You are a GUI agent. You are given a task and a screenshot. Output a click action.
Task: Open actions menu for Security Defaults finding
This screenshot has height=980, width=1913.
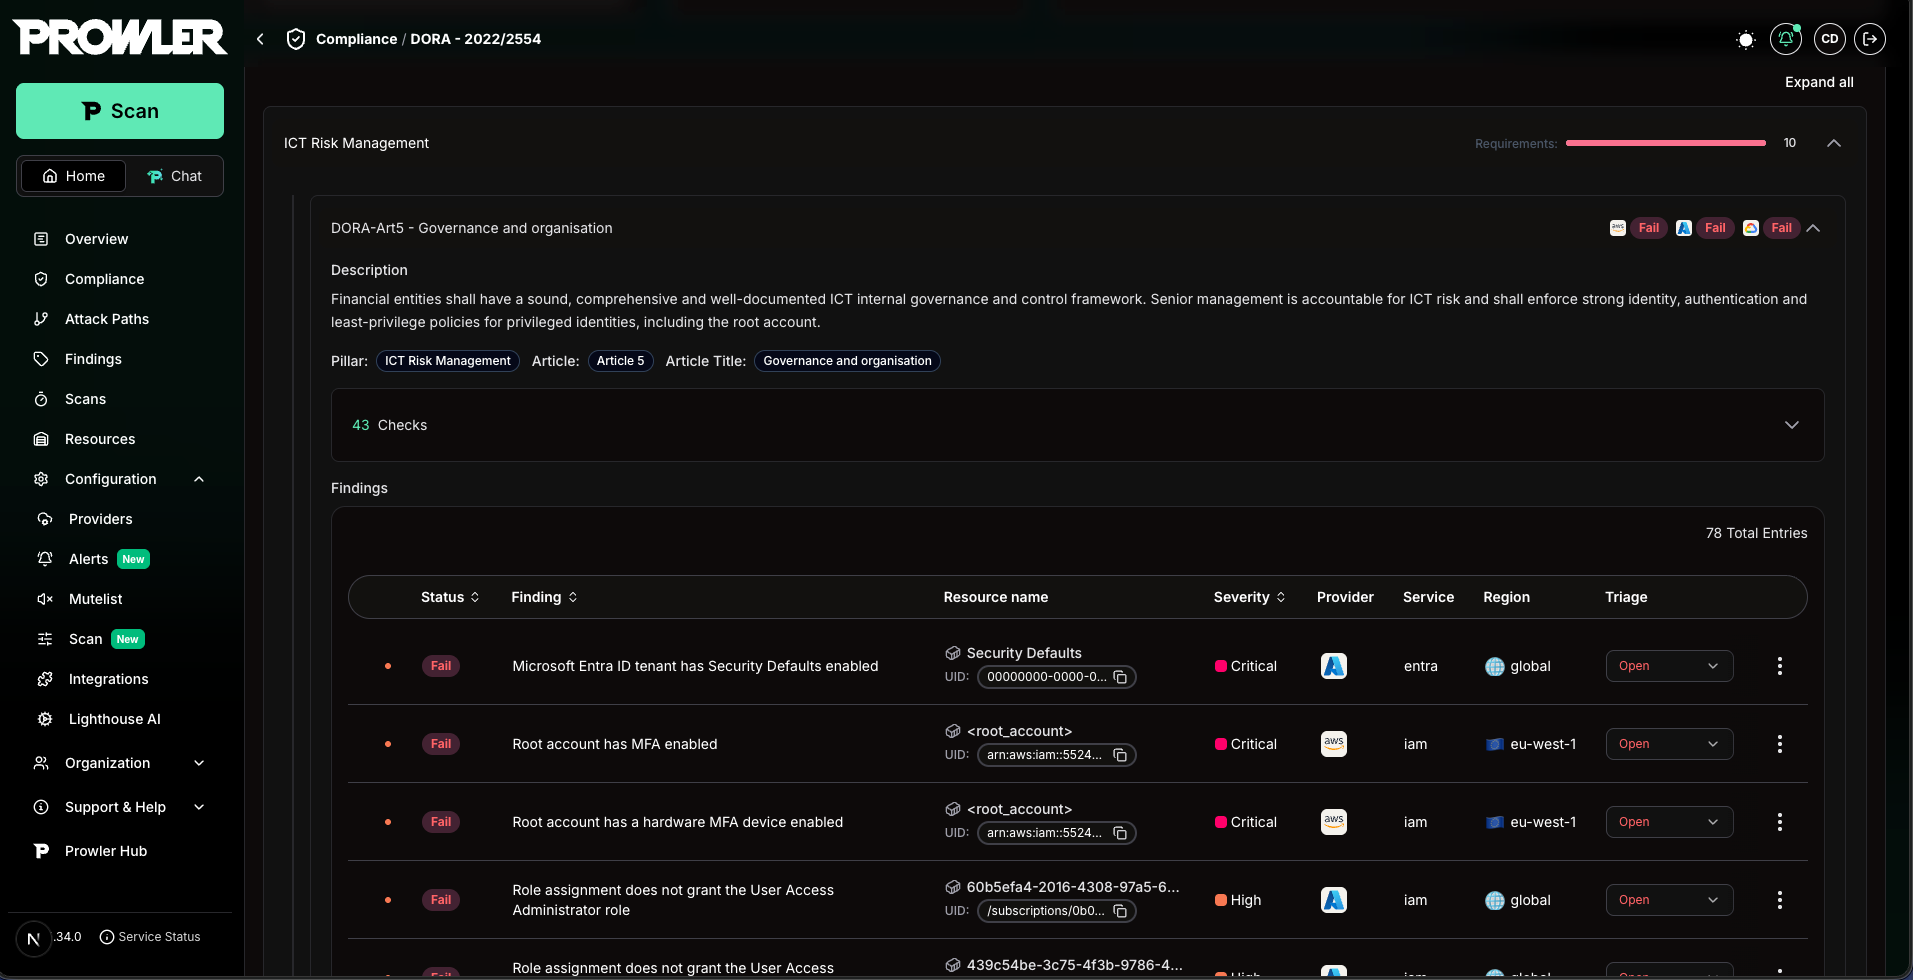tap(1779, 666)
